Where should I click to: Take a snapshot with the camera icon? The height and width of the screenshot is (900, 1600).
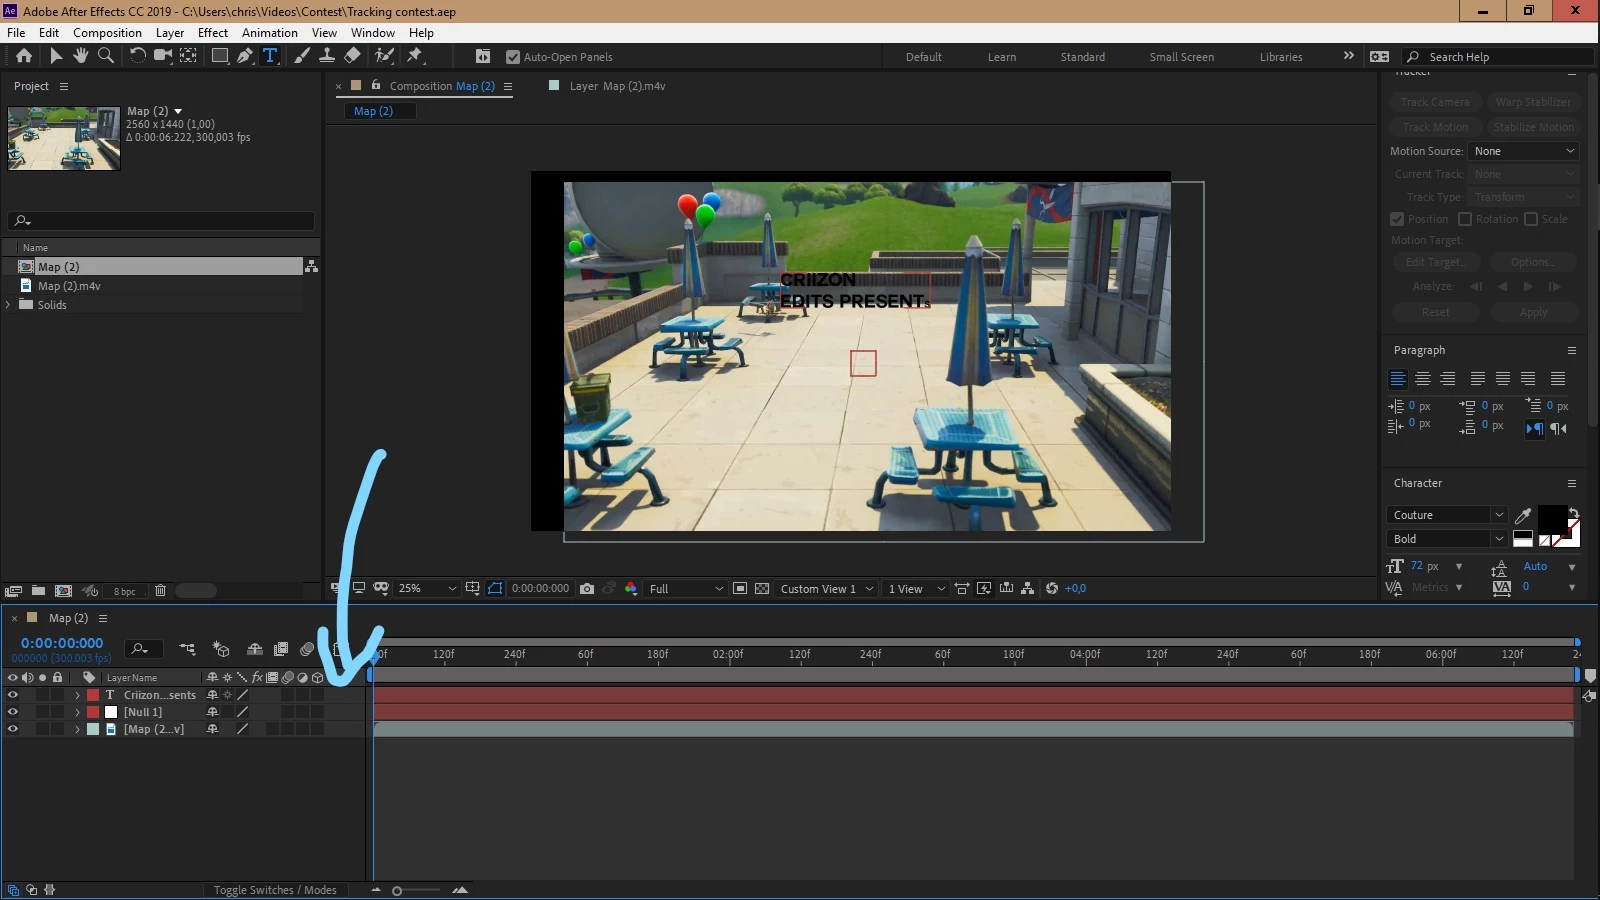click(587, 588)
